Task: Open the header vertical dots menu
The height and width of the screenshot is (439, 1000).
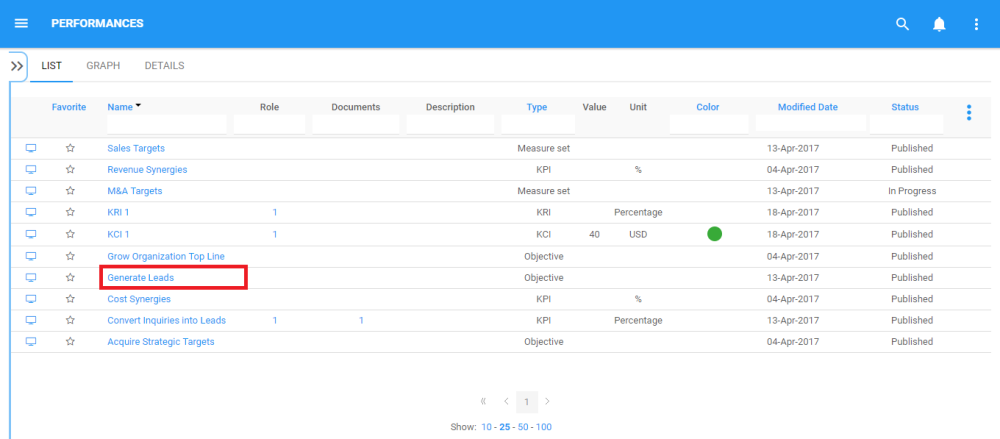Action: 976,24
